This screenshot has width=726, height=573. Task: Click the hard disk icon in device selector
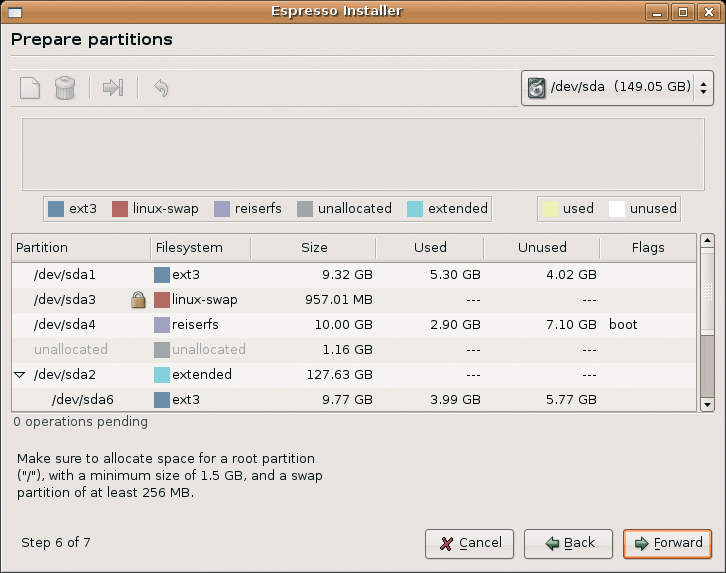(x=536, y=87)
